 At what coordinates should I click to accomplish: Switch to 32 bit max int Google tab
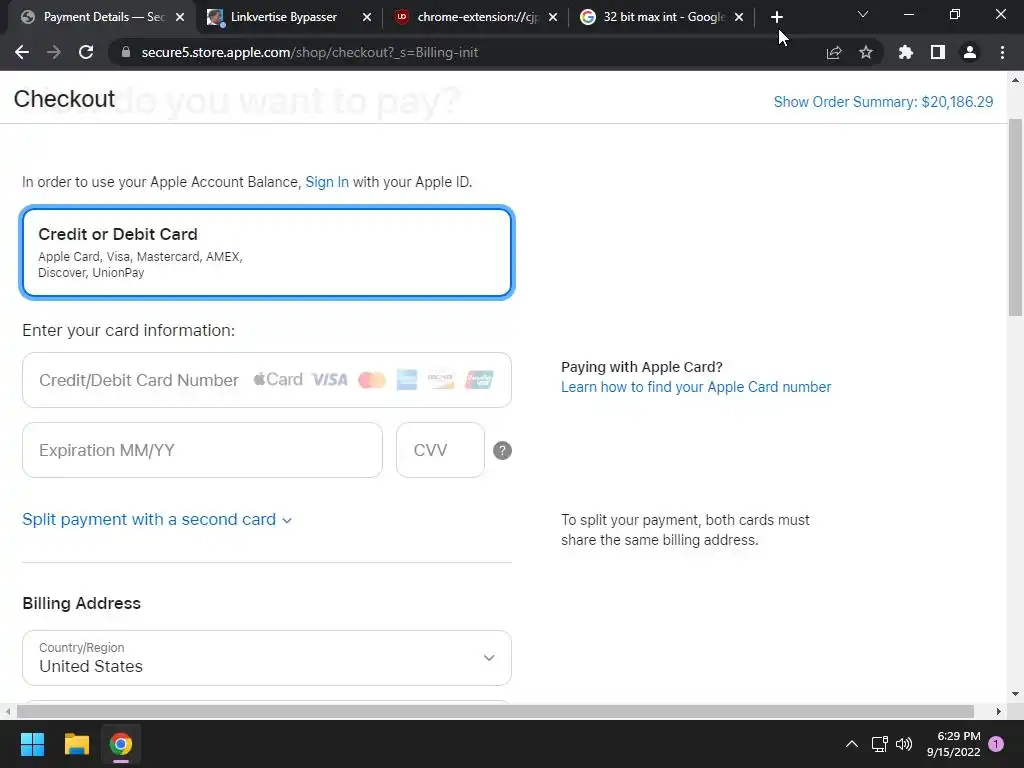(x=664, y=17)
